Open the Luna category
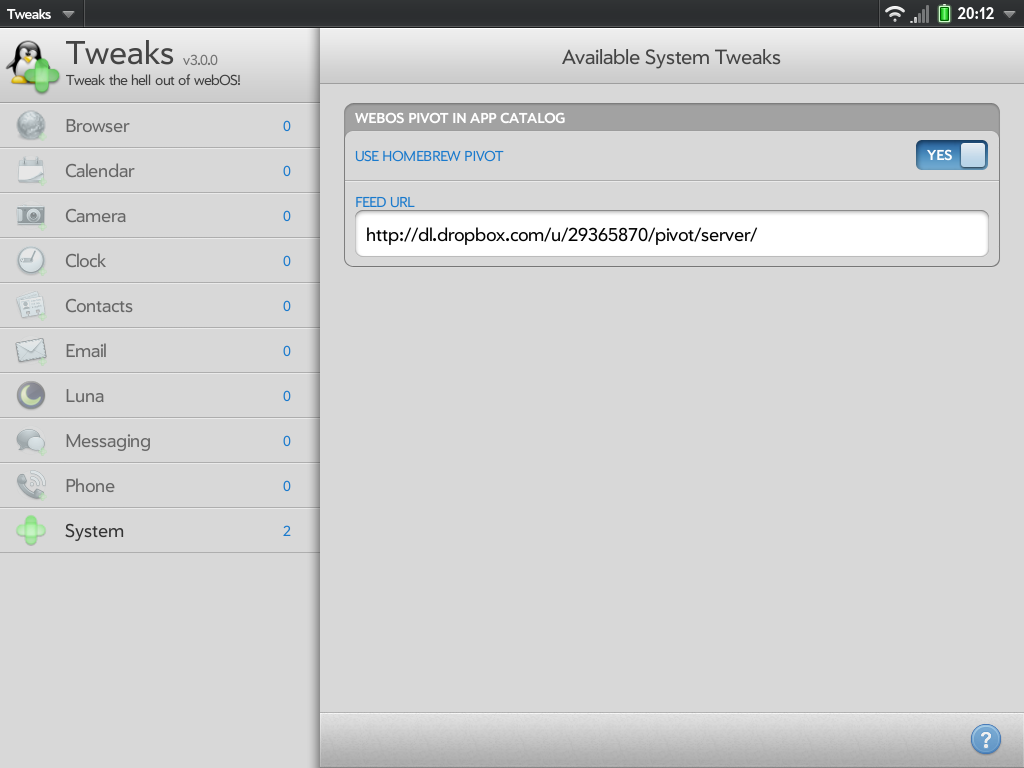The height and width of the screenshot is (768, 1024). click(x=159, y=396)
